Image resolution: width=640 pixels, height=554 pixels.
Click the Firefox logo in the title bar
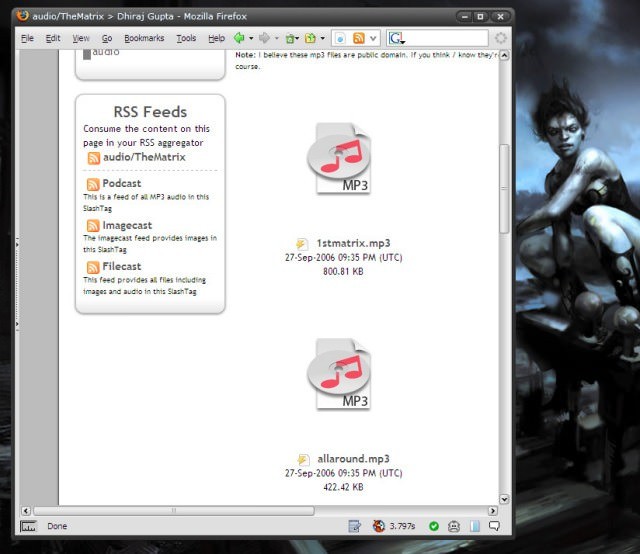pos(22,16)
